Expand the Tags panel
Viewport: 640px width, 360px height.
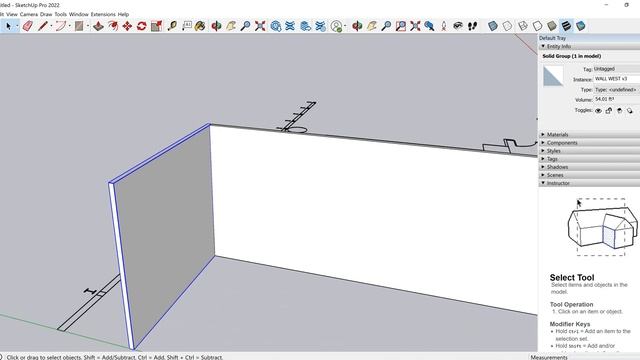[589, 159]
